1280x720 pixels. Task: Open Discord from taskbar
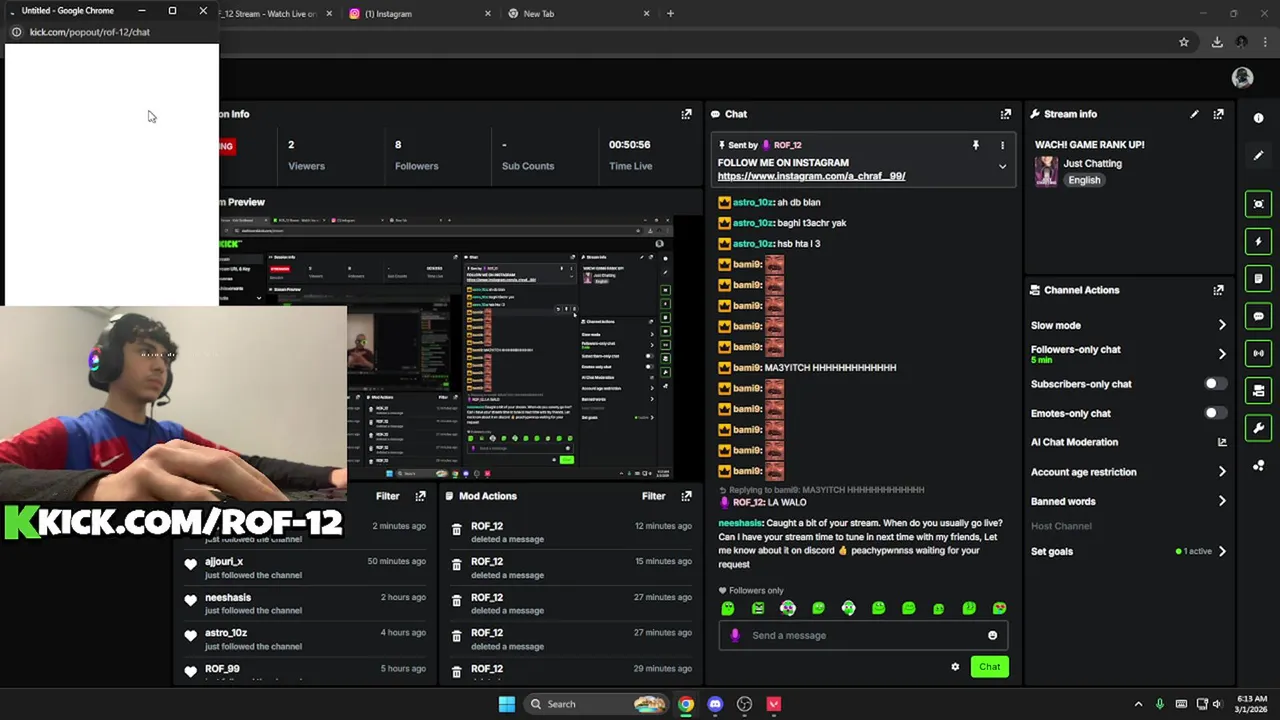coord(715,704)
